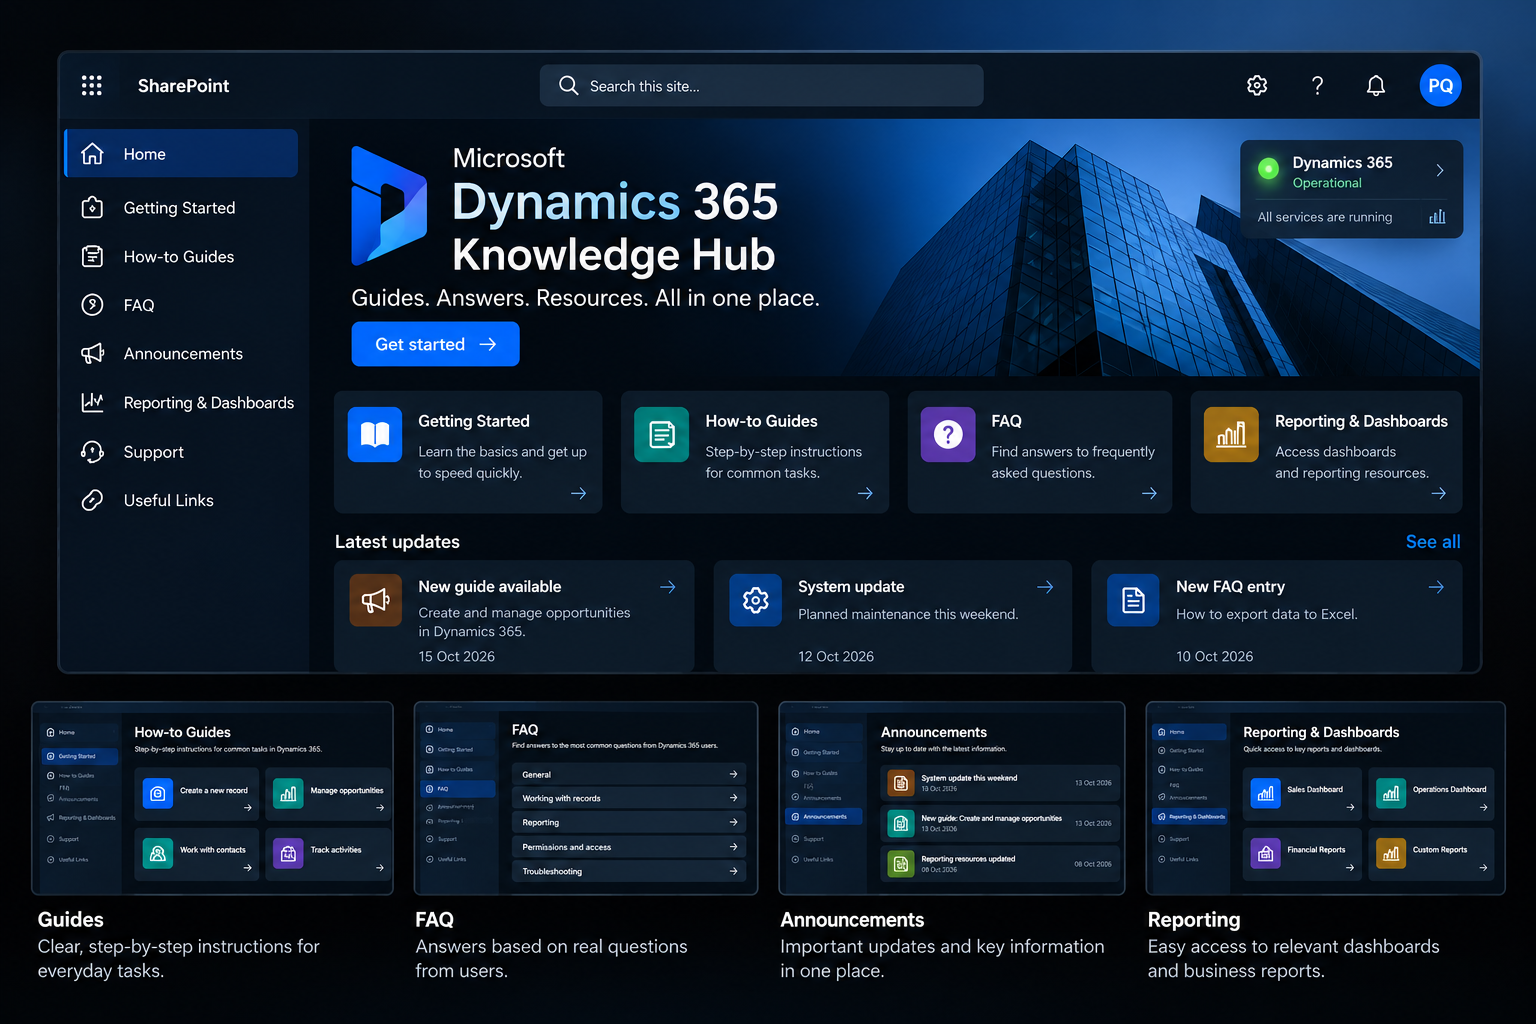Open FAQ card arrow
Image resolution: width=1536 pixels, height=1024 pixels.
point(1149,493)
